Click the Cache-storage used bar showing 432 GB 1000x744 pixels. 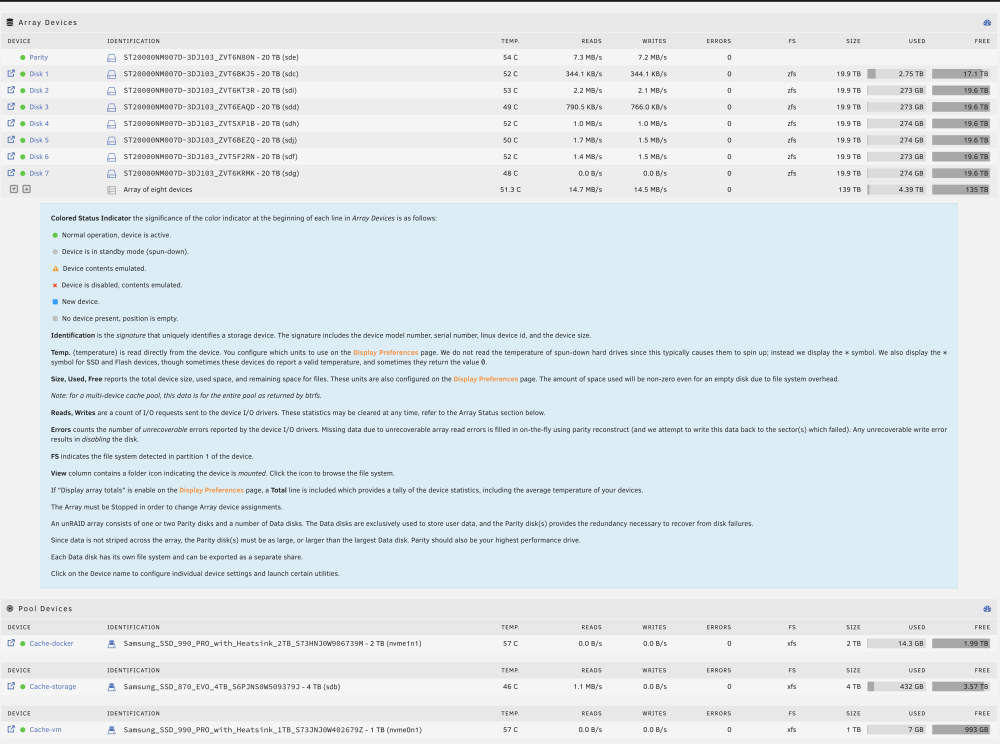click(x=897, y=687)
